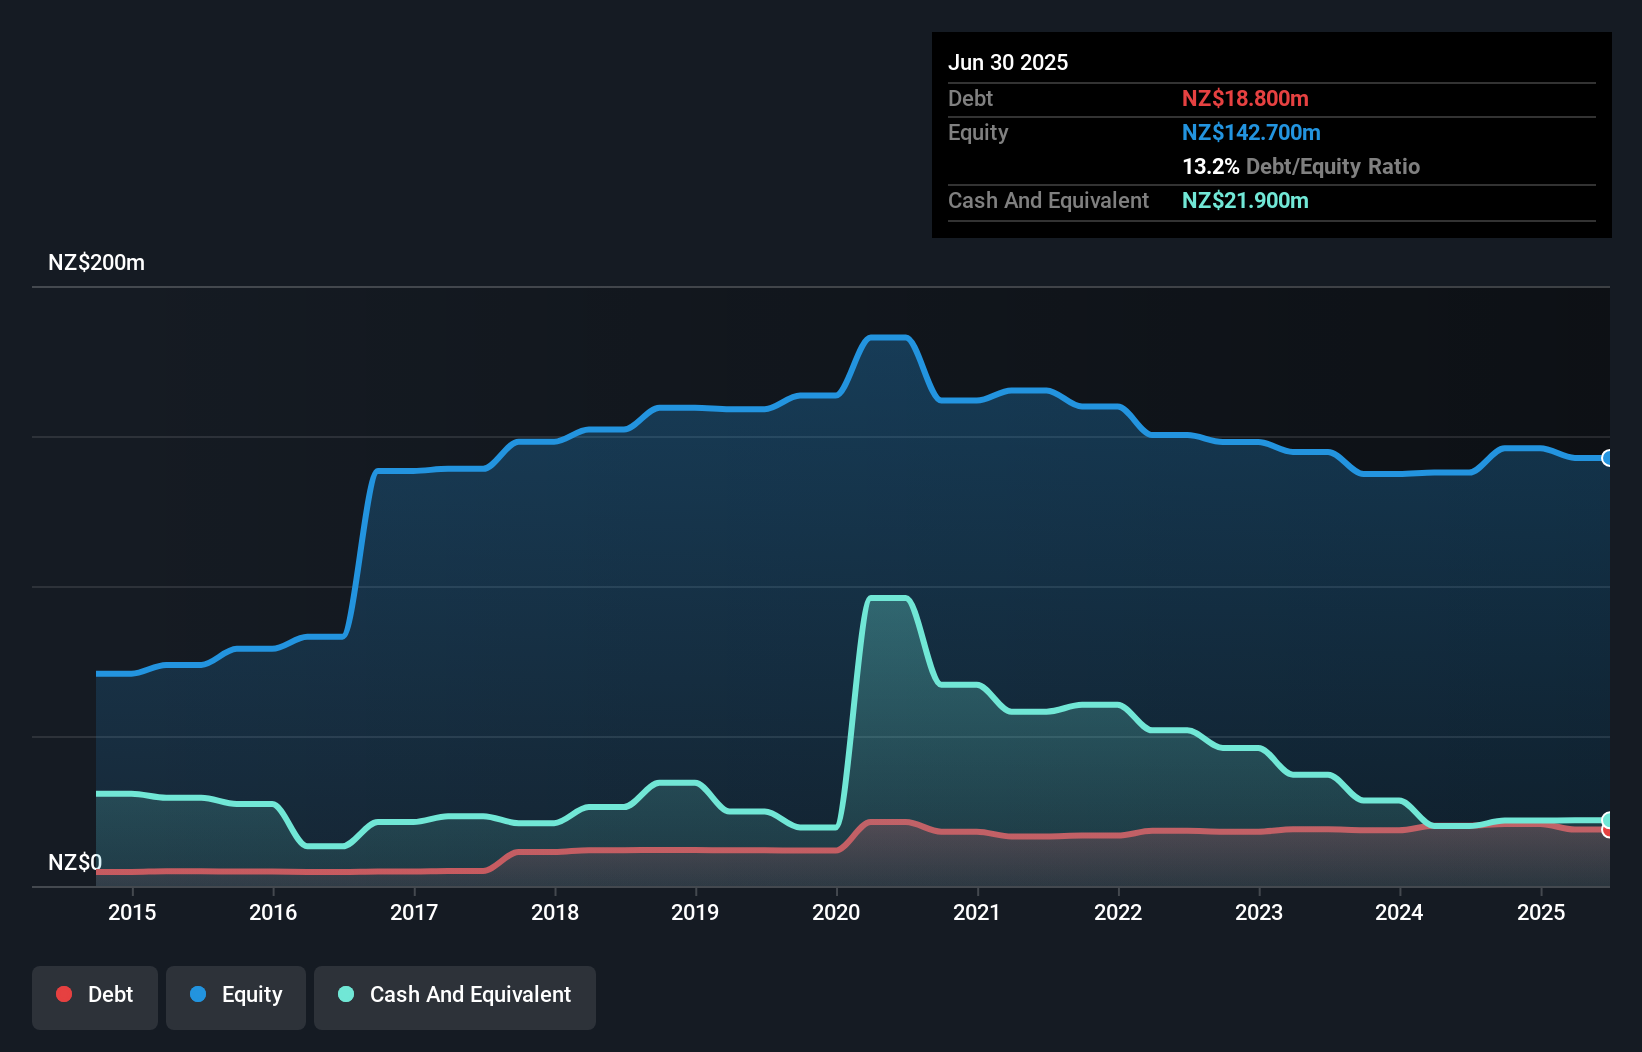
Task: Click the 2020 x-axis year label
Action: (836, 912)
